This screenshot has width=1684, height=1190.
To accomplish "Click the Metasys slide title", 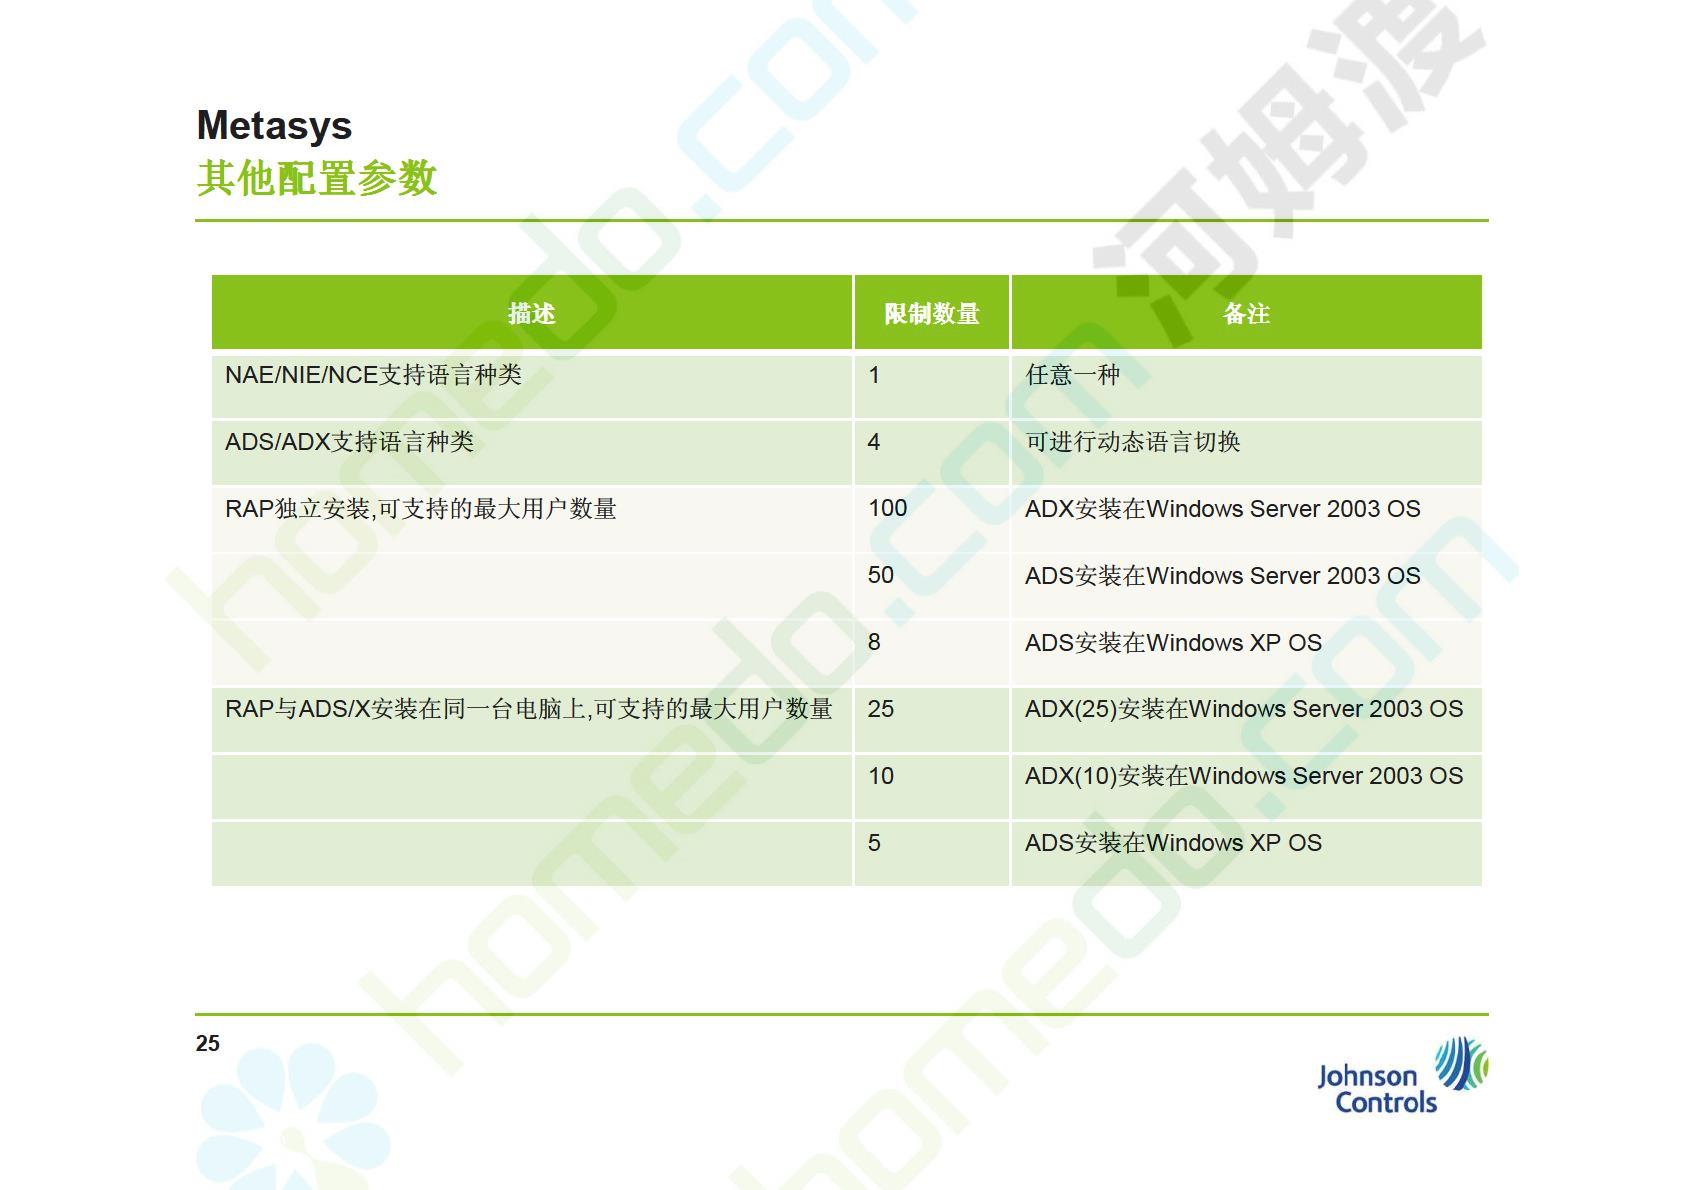I will 274,126.
